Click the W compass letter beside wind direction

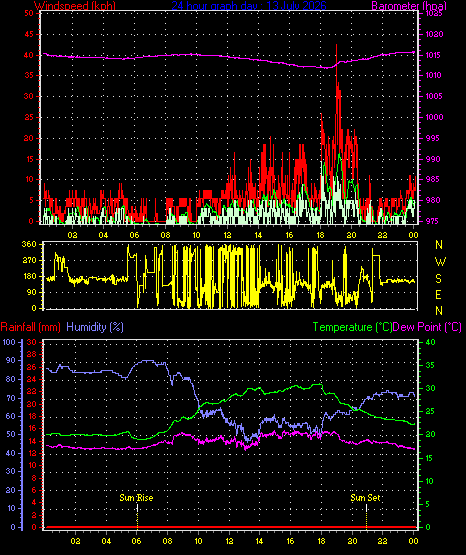(x=440, y=262)
